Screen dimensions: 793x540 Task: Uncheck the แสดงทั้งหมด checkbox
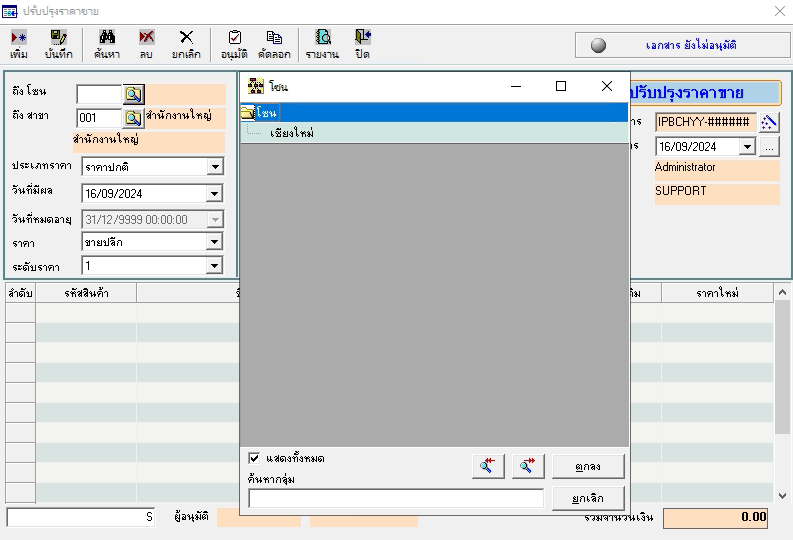pos(255,458)
